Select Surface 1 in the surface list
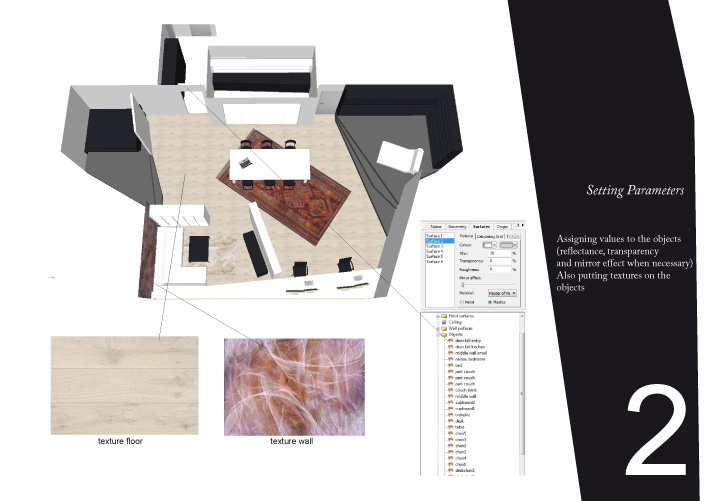This screenshot has height=501, width=709. click(x=440, y=236)
